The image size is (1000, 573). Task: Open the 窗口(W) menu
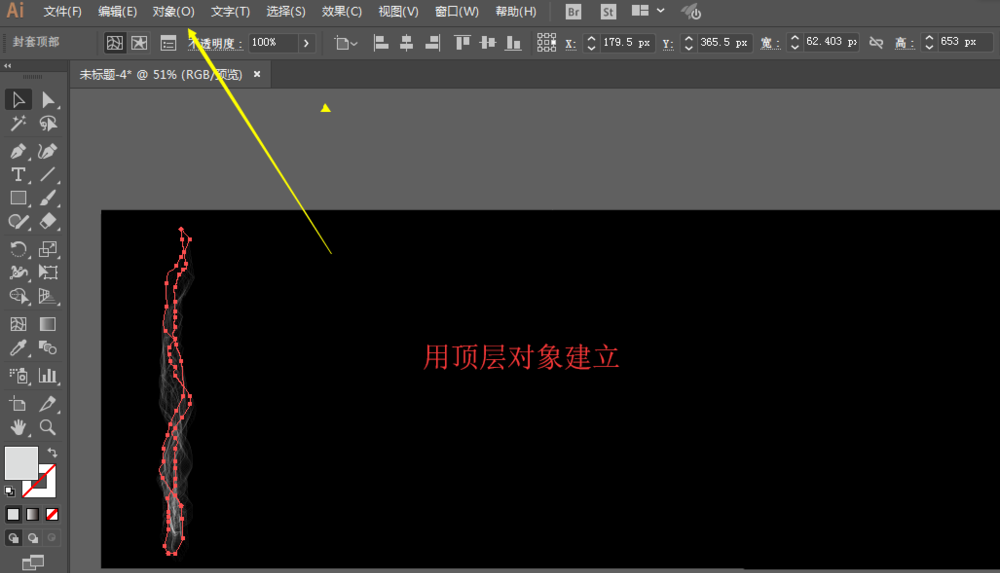click(x=457, y=11)
